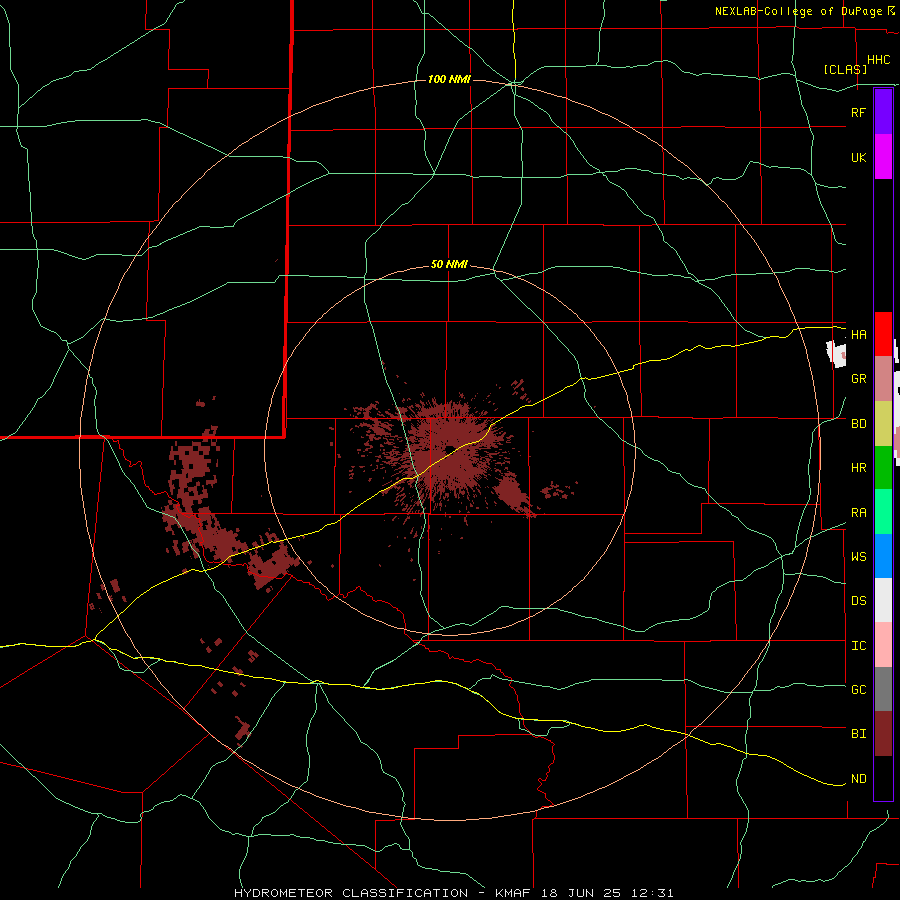This screenshot has width=900, height=900.
Task: Click the green HR legend swatch
Action: coord(883,468)
